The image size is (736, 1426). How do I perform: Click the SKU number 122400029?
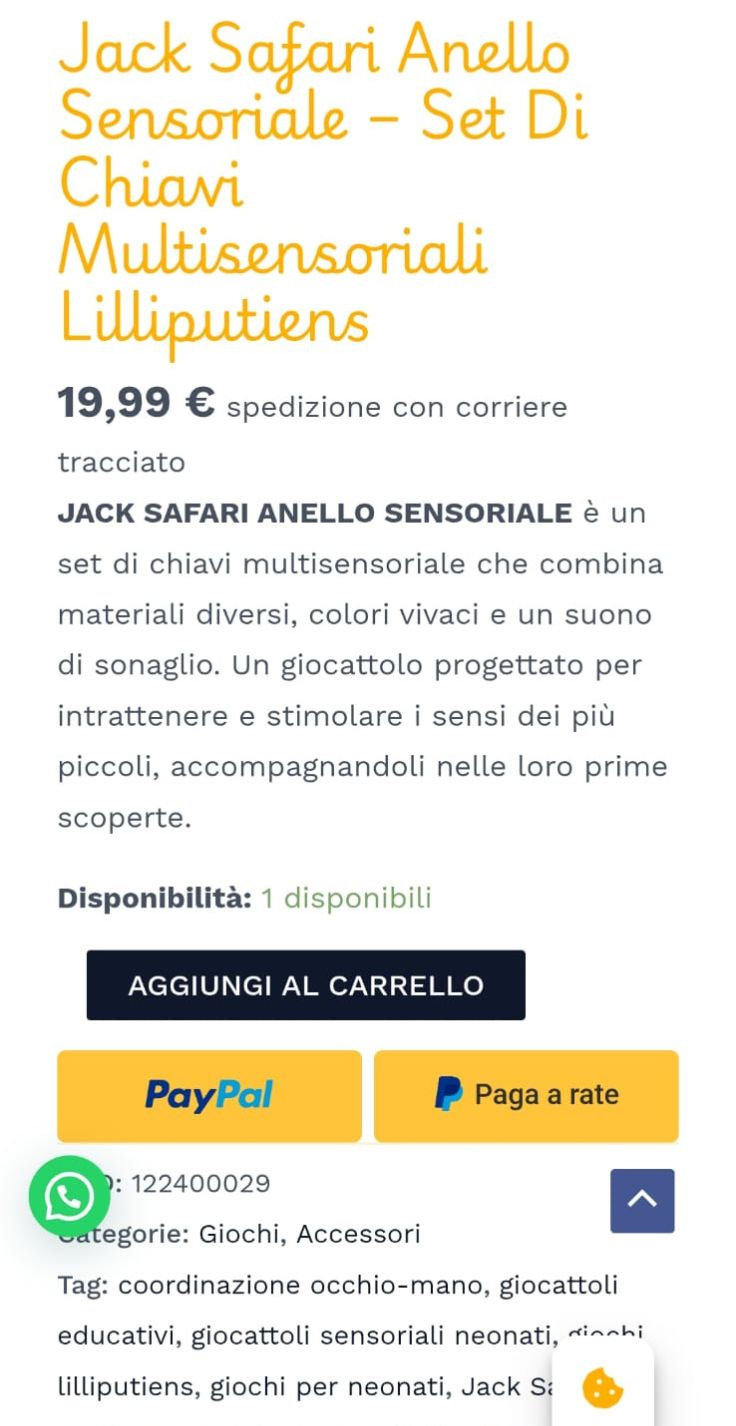[x=200, y=1184]
